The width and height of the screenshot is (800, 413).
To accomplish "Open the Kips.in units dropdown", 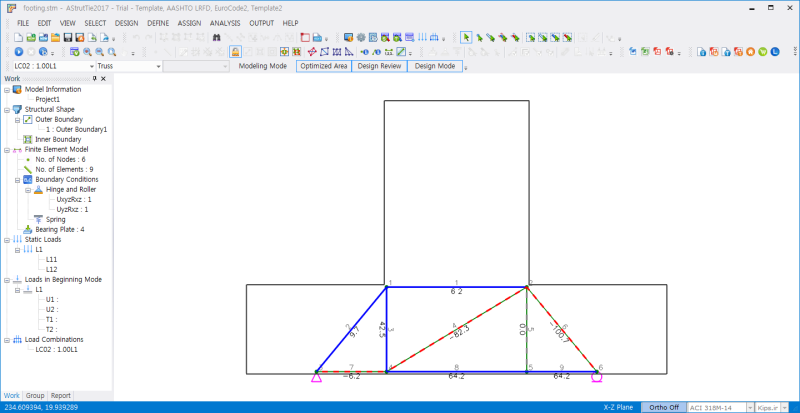I will pos(784,407).
